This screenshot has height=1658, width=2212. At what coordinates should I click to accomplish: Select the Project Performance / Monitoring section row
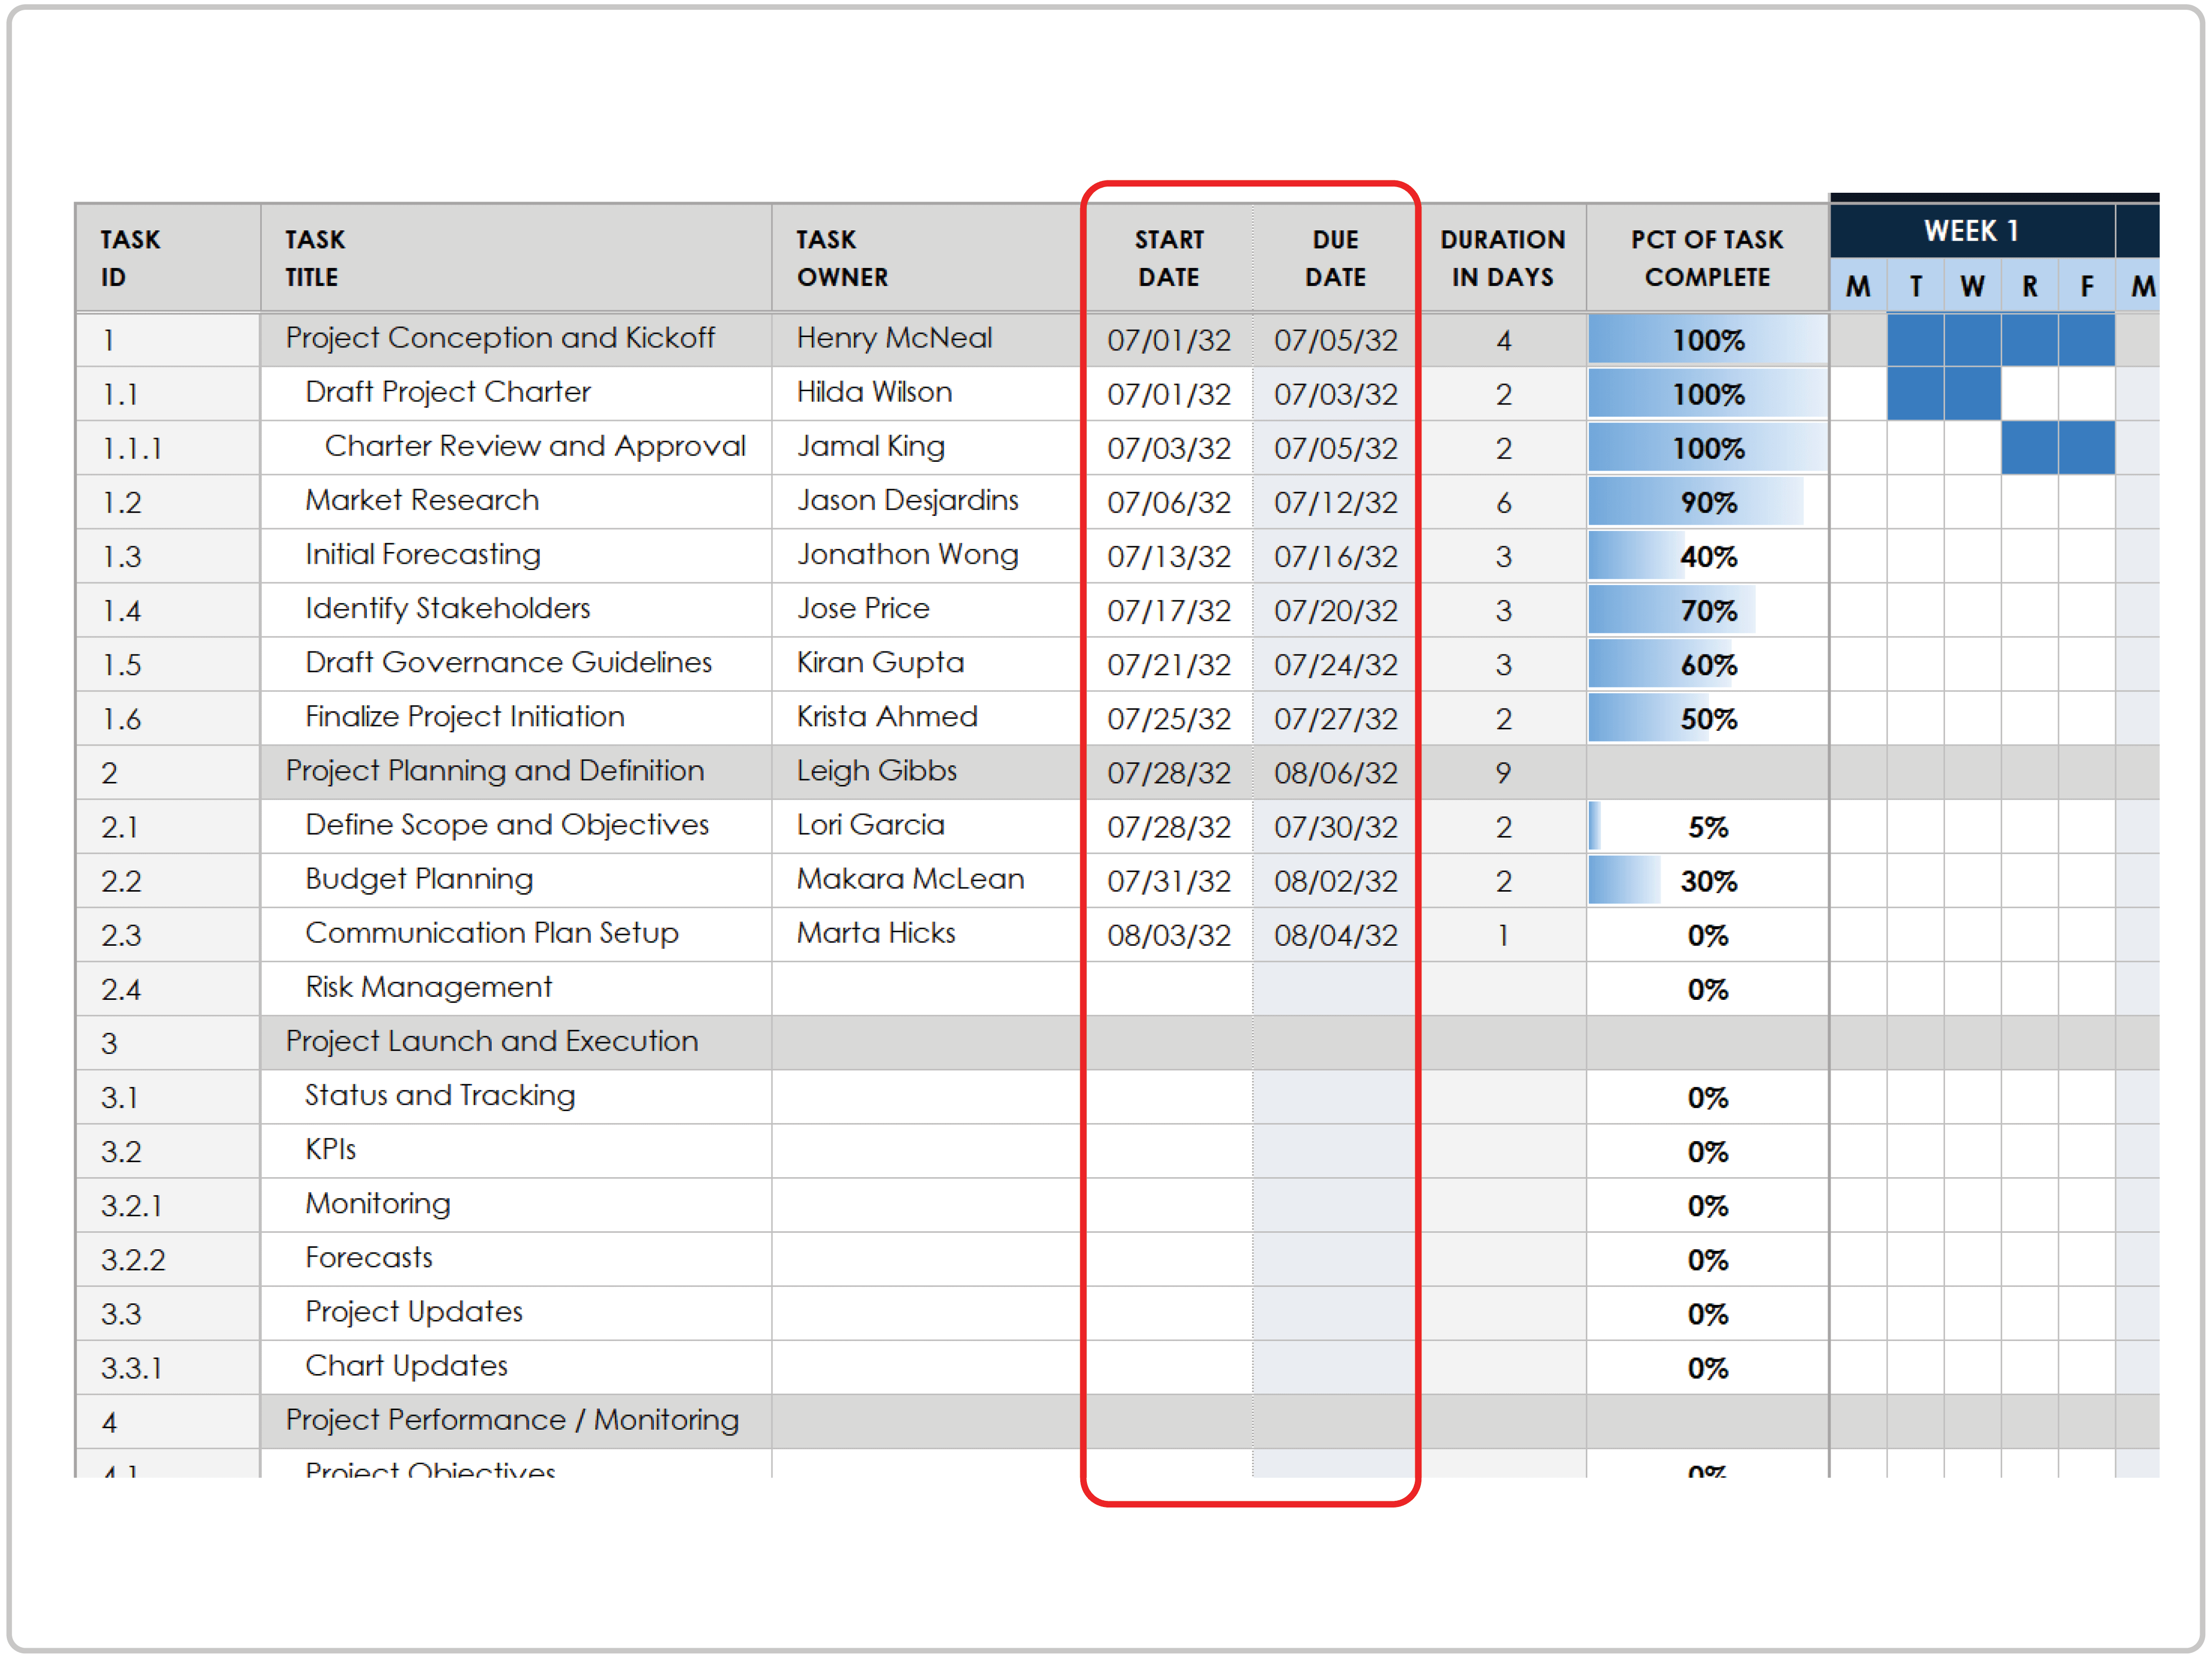[512, 1420]
